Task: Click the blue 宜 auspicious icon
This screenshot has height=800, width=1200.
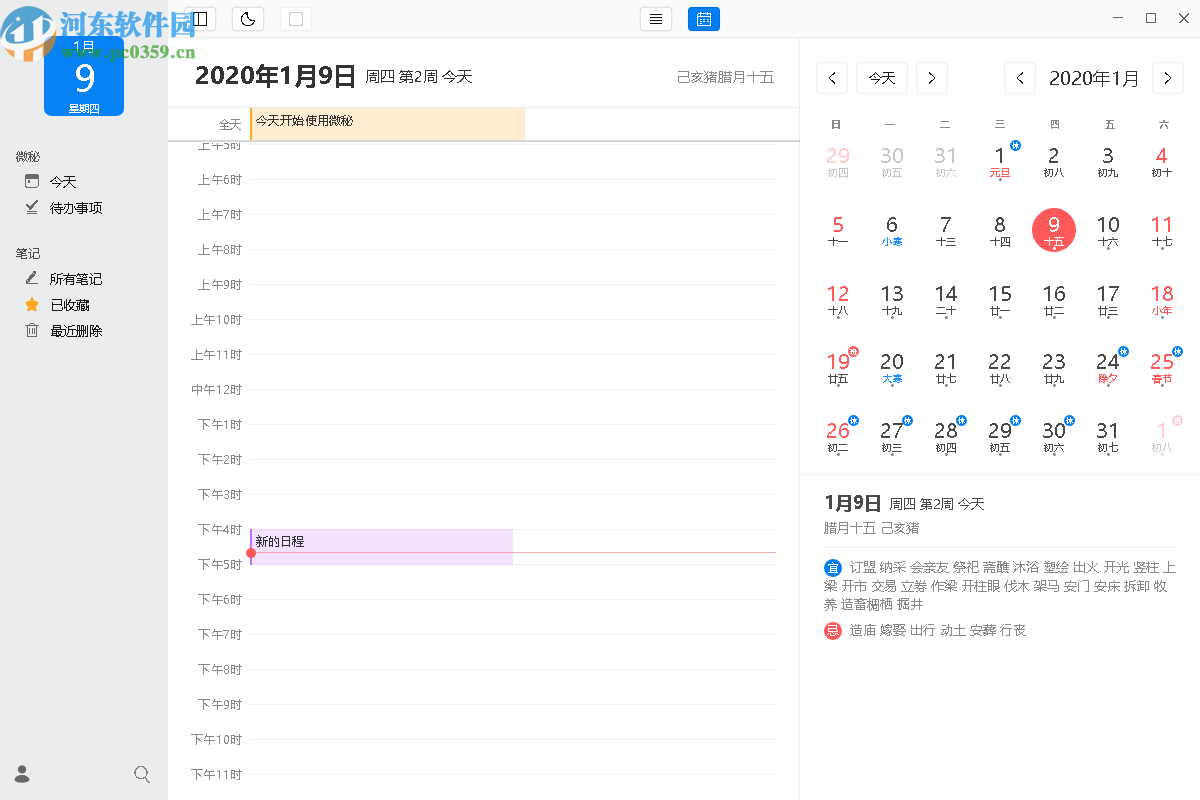Action: click(833, 568)
